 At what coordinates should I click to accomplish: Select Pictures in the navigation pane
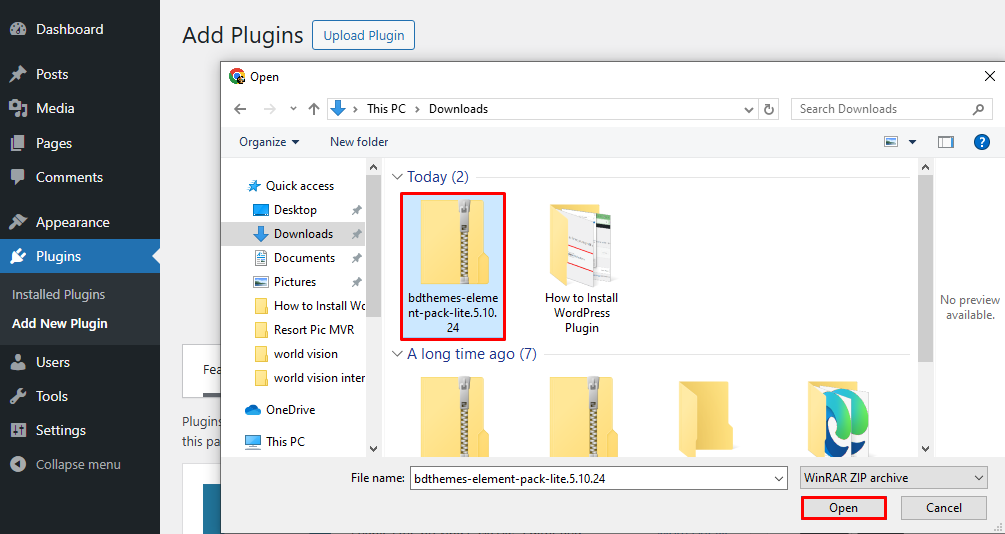[295, 281]
